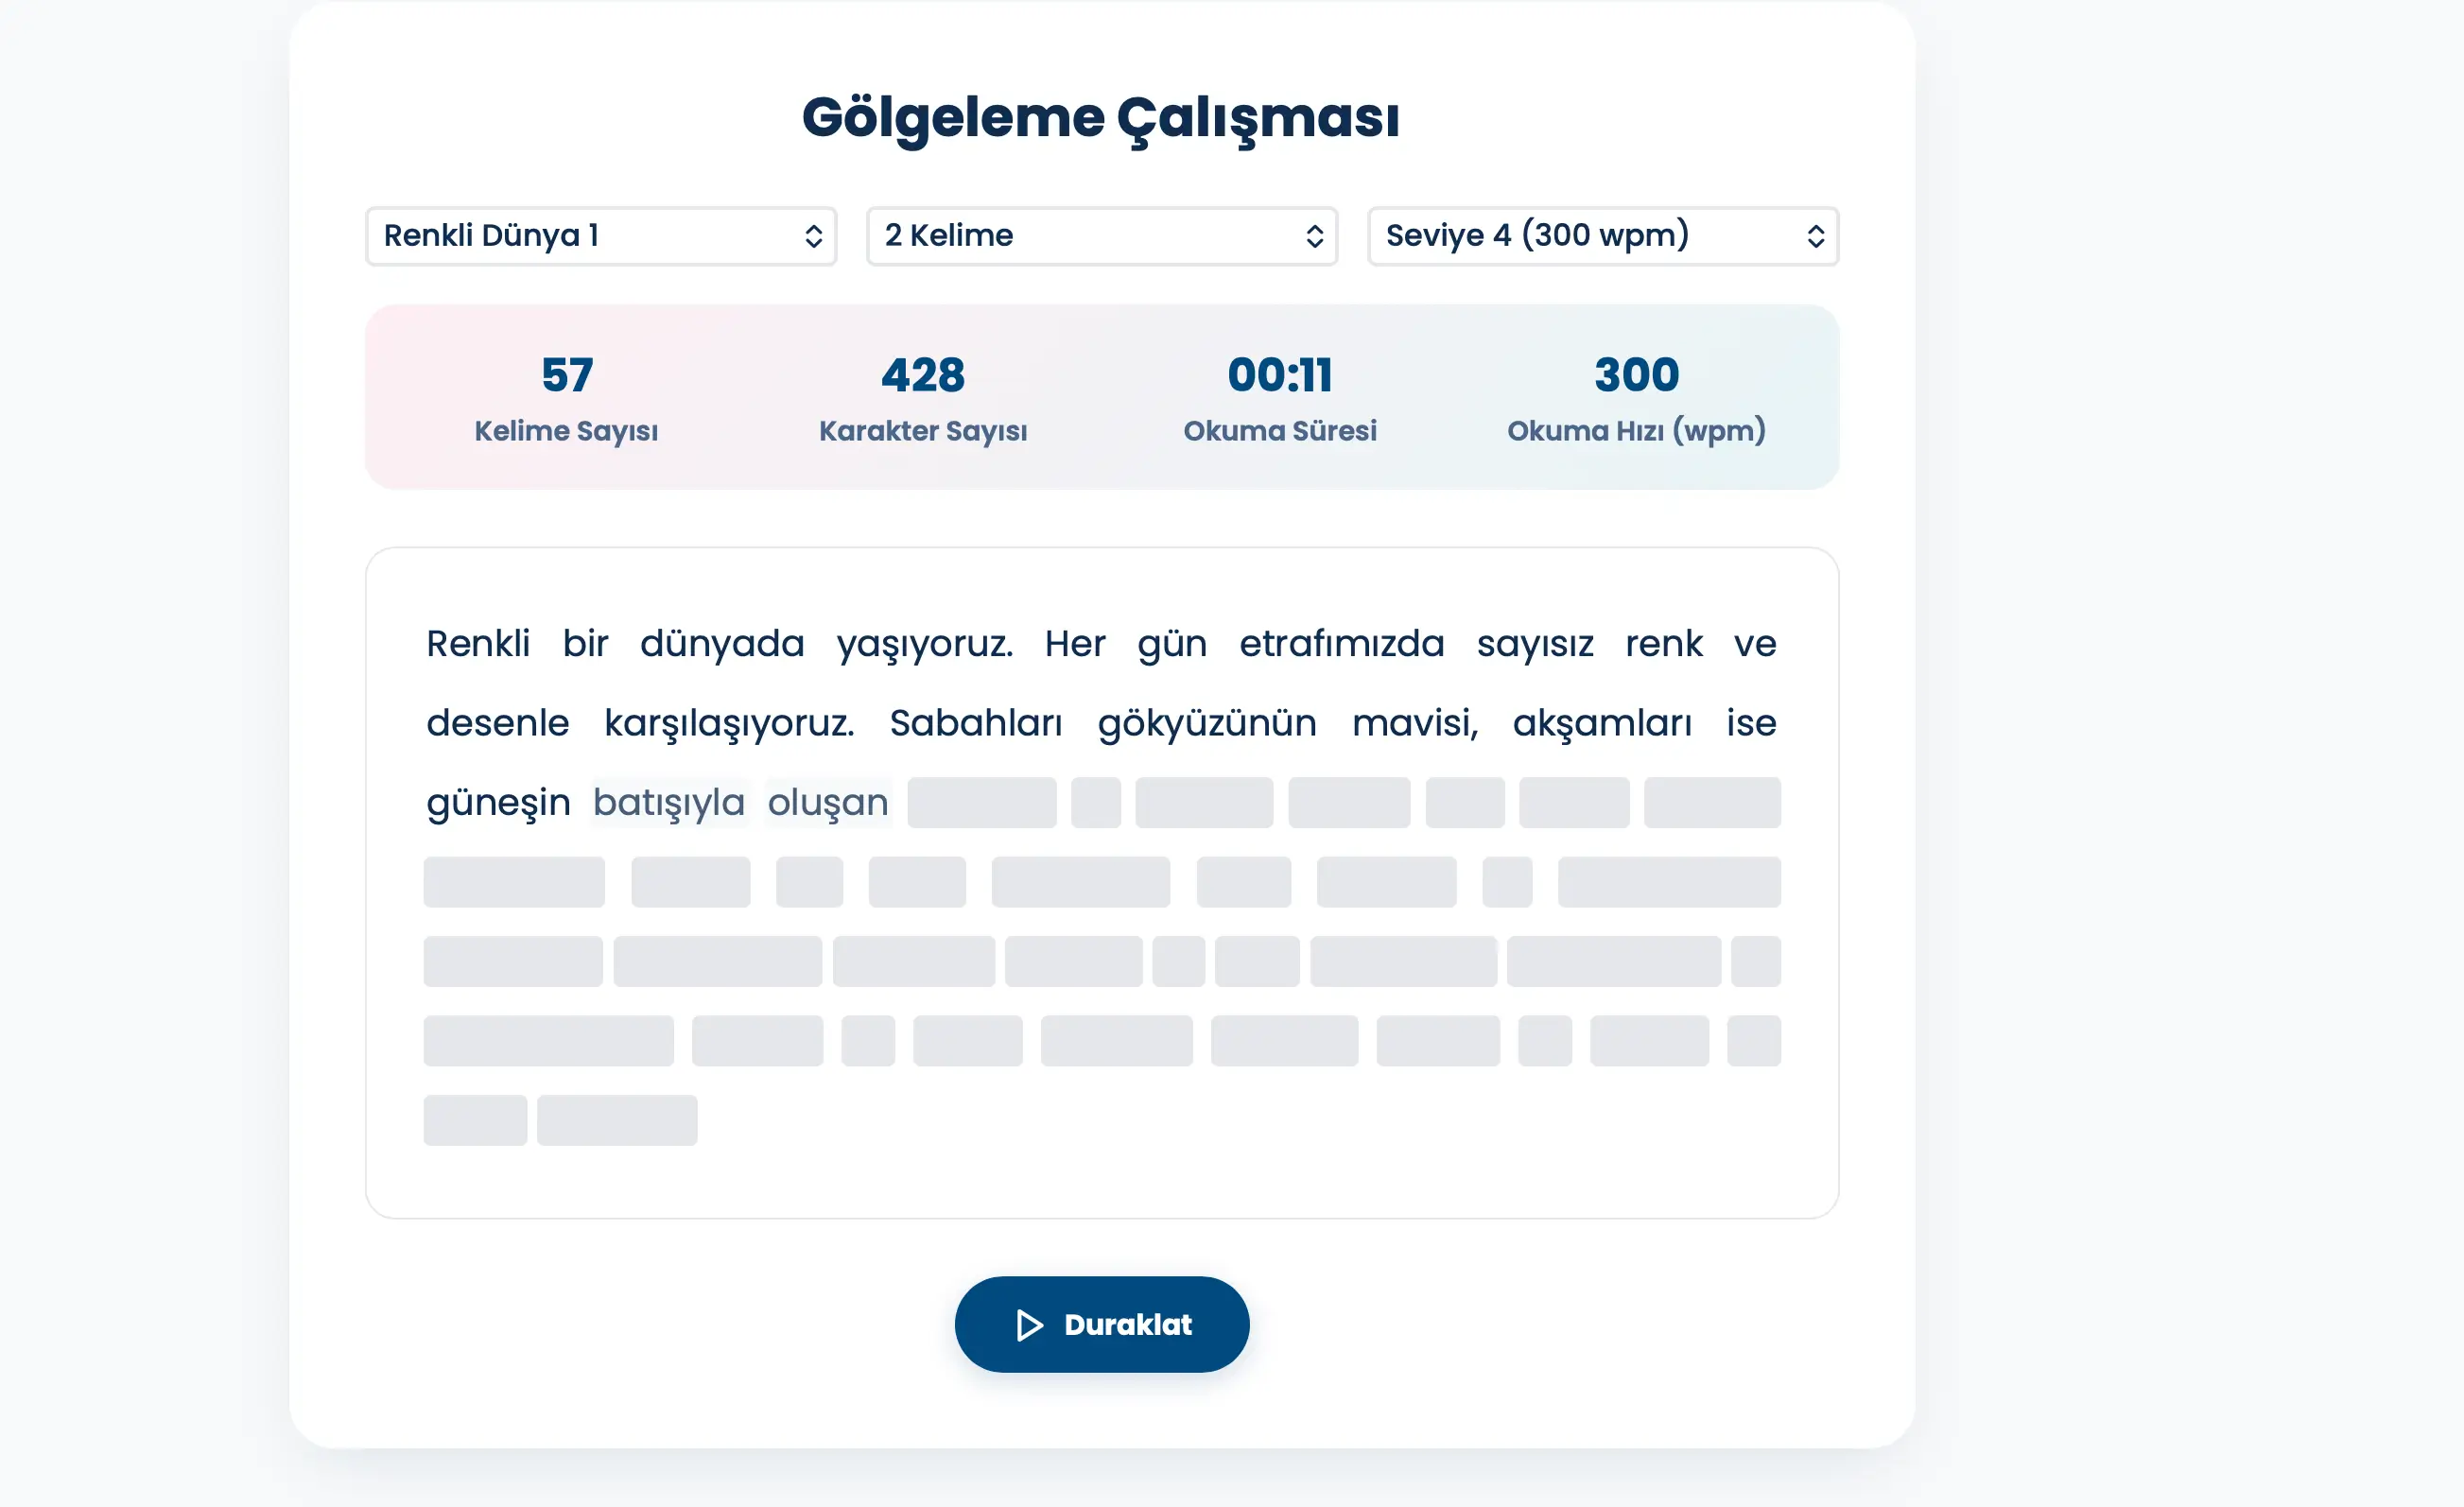
Task: Click the Okuma Süresi timer showing 00:11
Action: (1280, 397)
